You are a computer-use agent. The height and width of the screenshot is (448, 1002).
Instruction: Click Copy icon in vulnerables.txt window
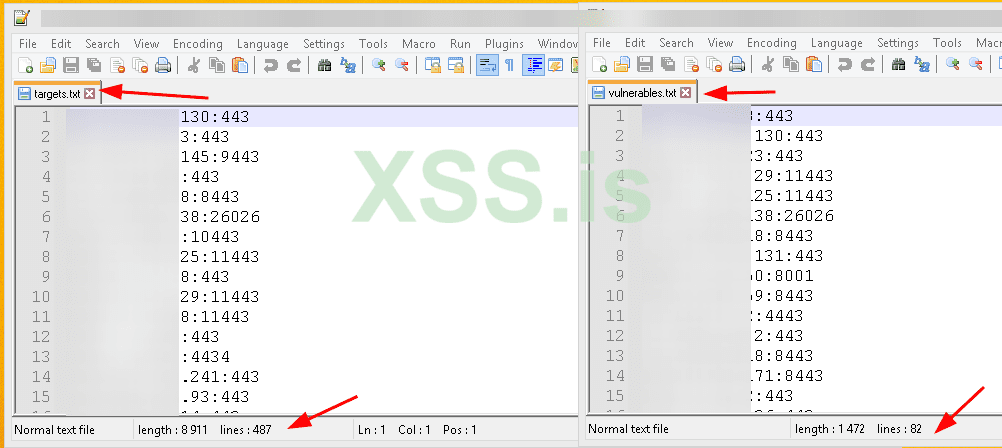791,64
